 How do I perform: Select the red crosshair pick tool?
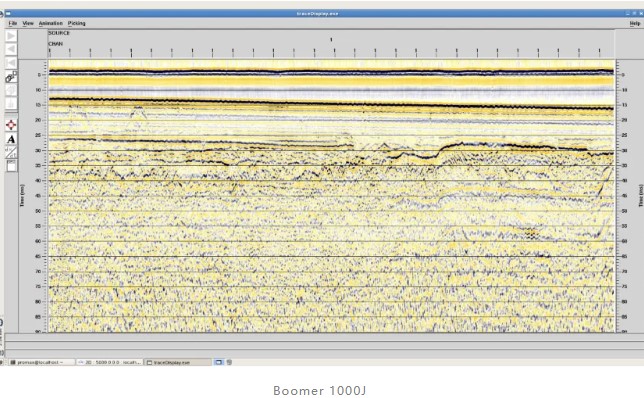(x=11, y=125)
